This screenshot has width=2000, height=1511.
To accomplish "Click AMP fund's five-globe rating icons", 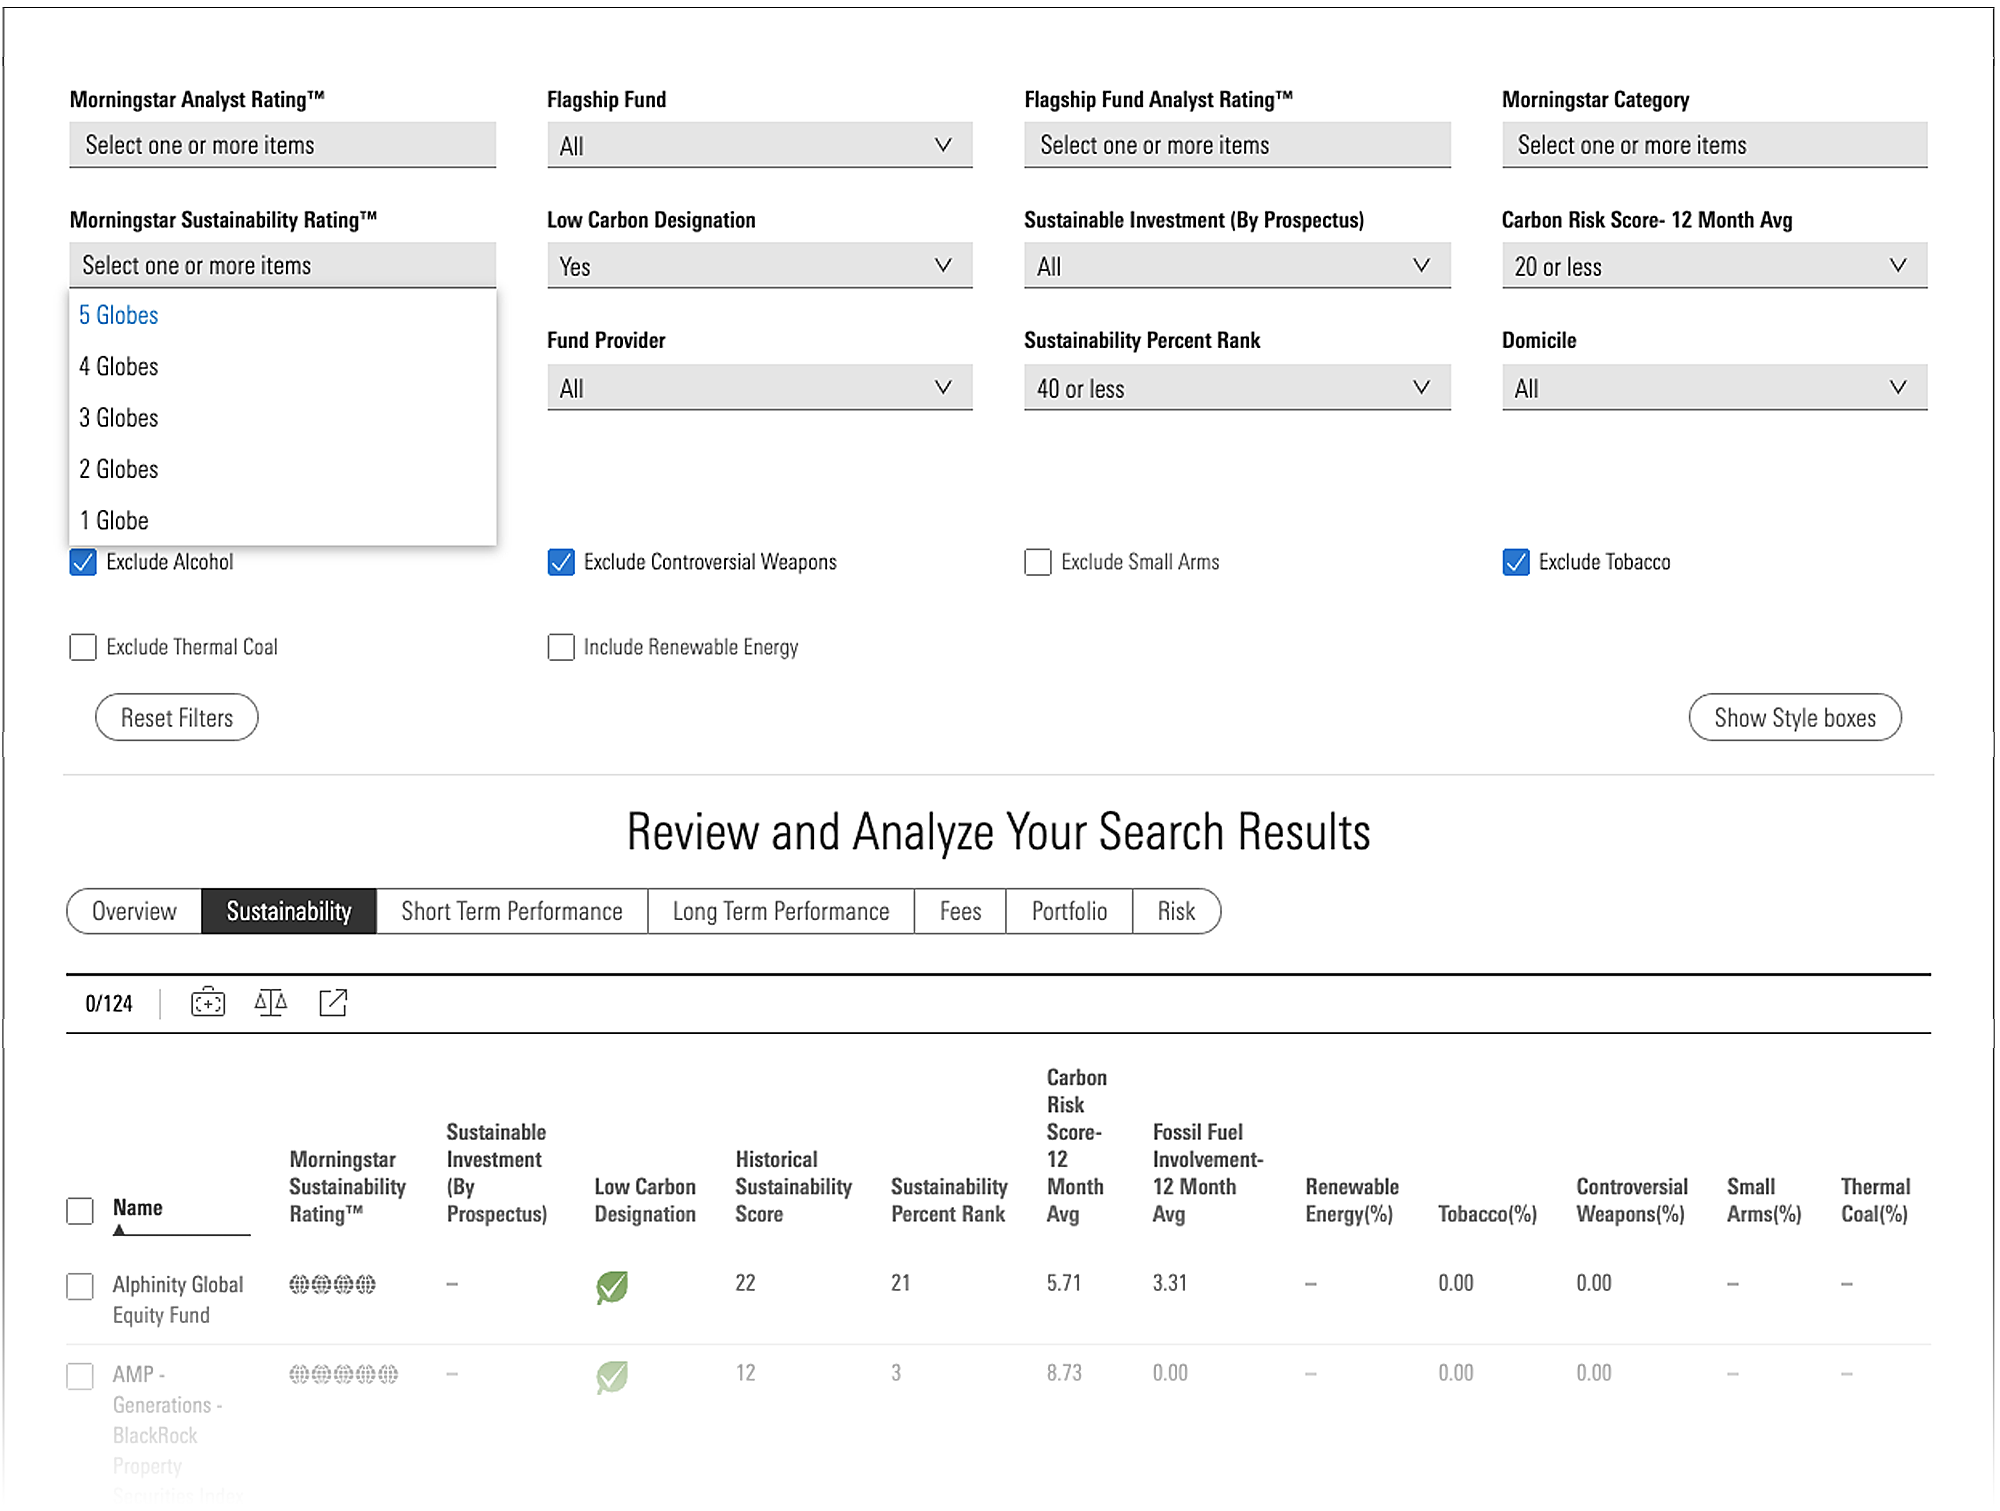I will [x=343, y=1374].
